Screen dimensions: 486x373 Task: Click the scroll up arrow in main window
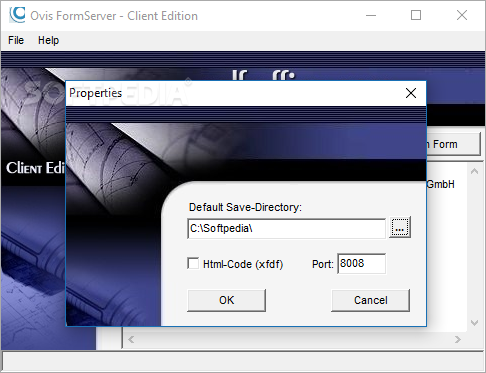474,172
